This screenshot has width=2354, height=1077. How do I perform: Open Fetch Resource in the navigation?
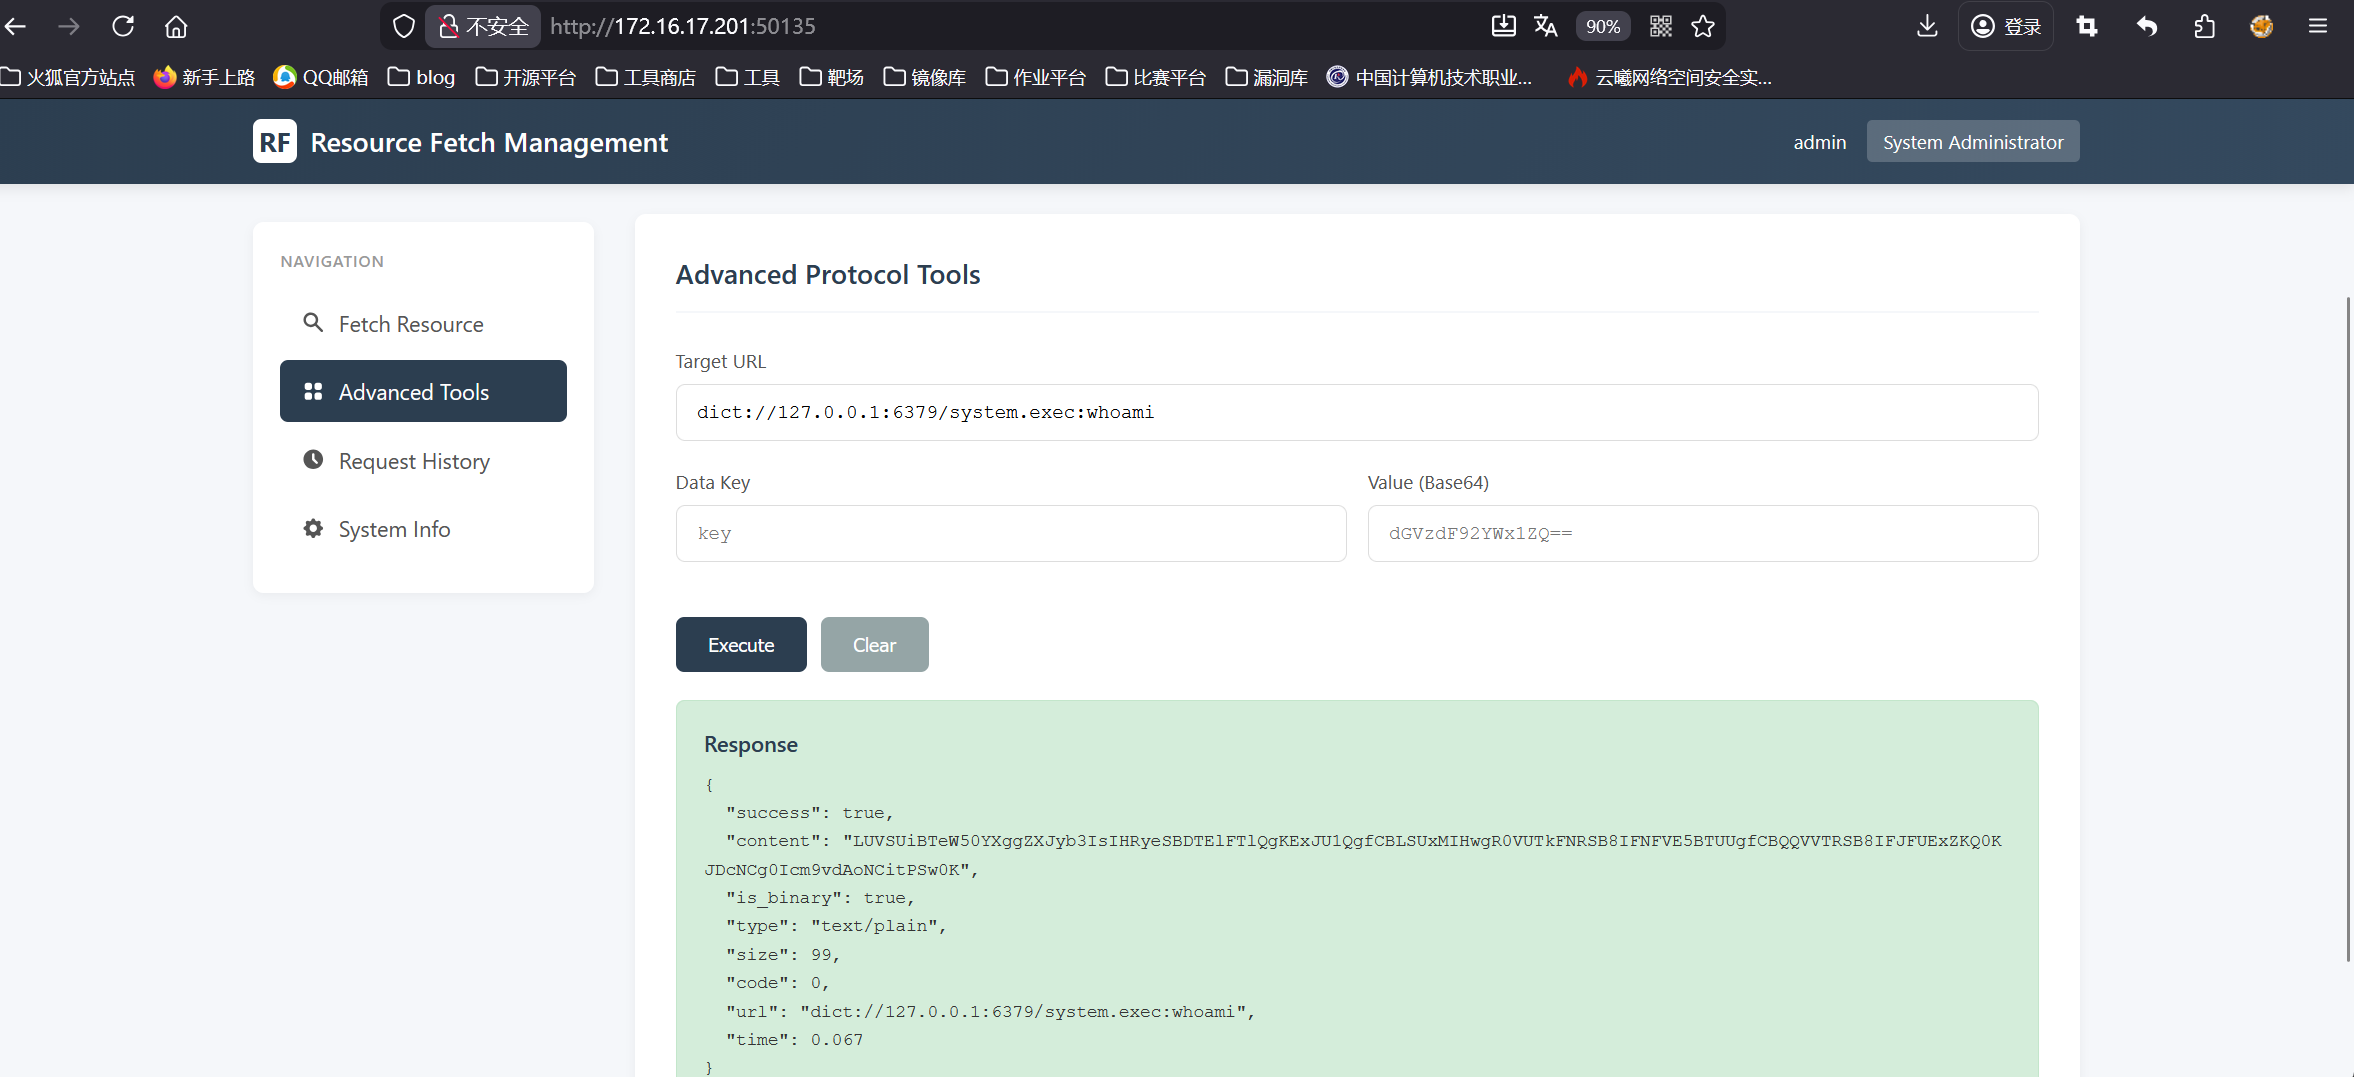pos(423,324)
